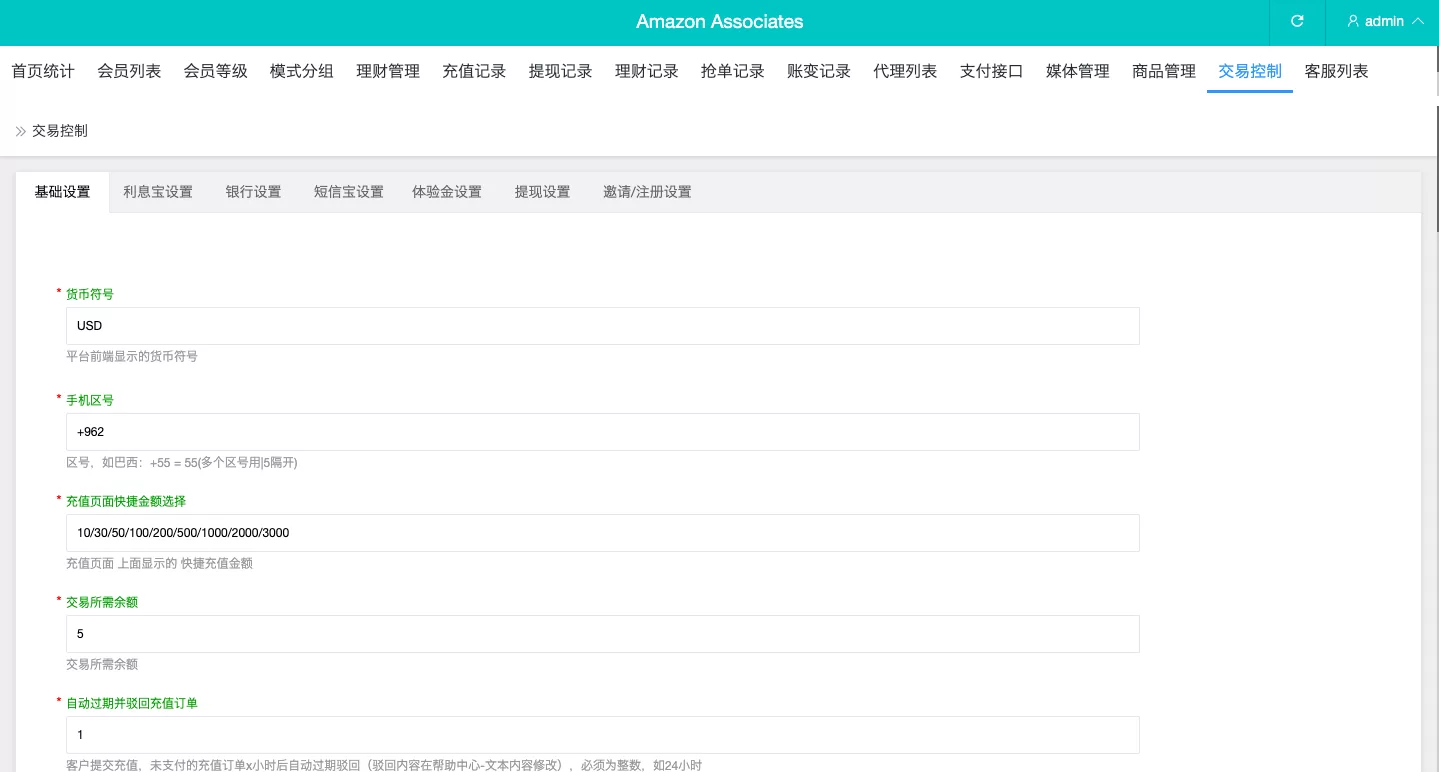Open 商品管理 from the navigation bar
This screenshot has width=1439, height=772.
point(1163,71)
